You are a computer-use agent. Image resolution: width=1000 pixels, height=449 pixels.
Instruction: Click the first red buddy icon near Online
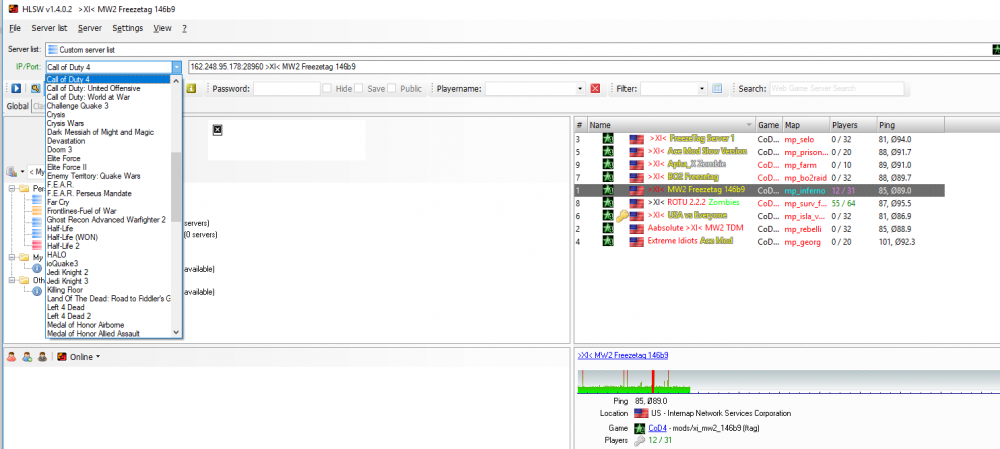tap(11, 357)
